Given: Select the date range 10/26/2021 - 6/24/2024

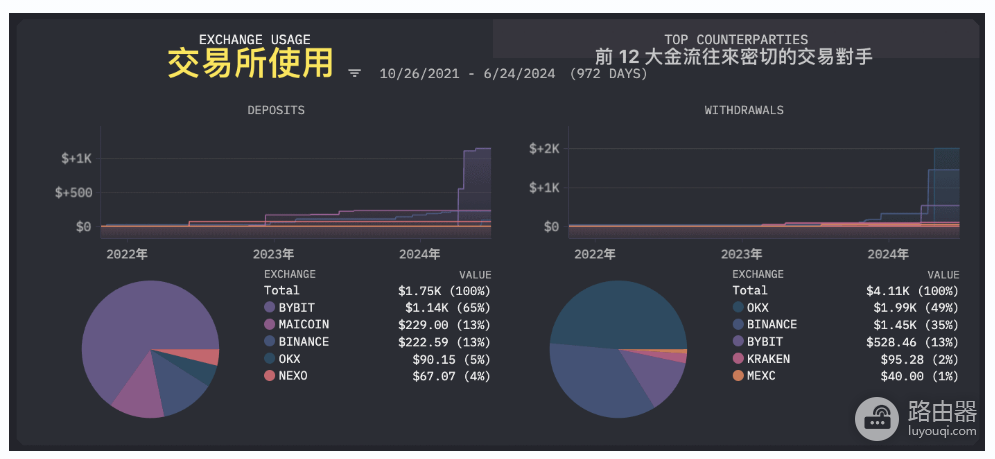Looking at the screenshot, I should (467, 74).
